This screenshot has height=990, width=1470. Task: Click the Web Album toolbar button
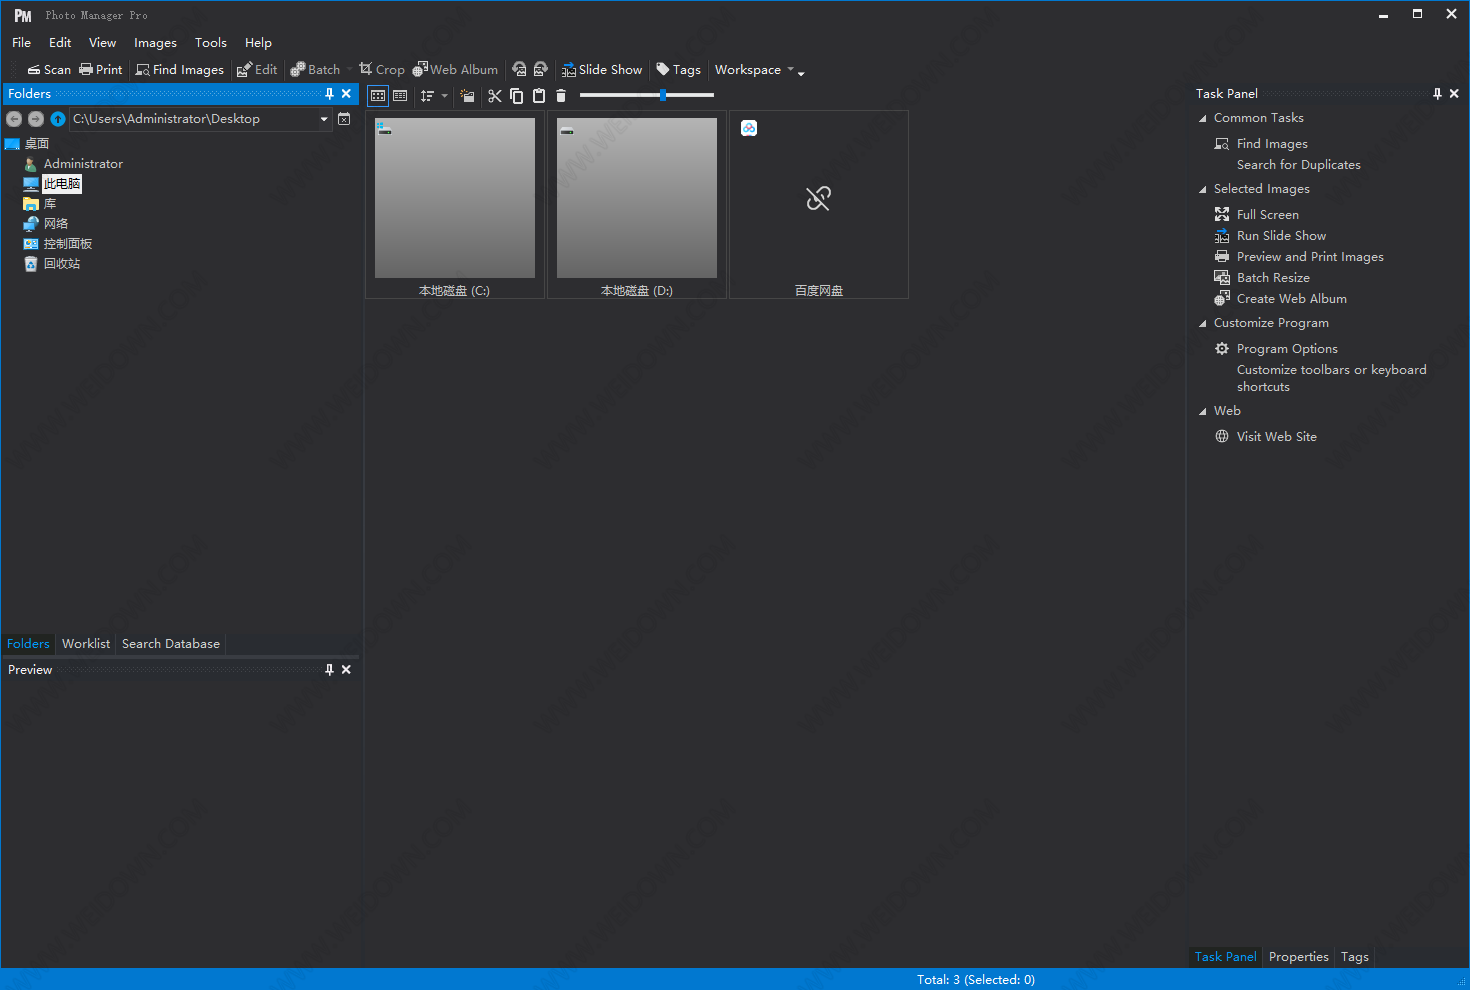tap(455, 70)
